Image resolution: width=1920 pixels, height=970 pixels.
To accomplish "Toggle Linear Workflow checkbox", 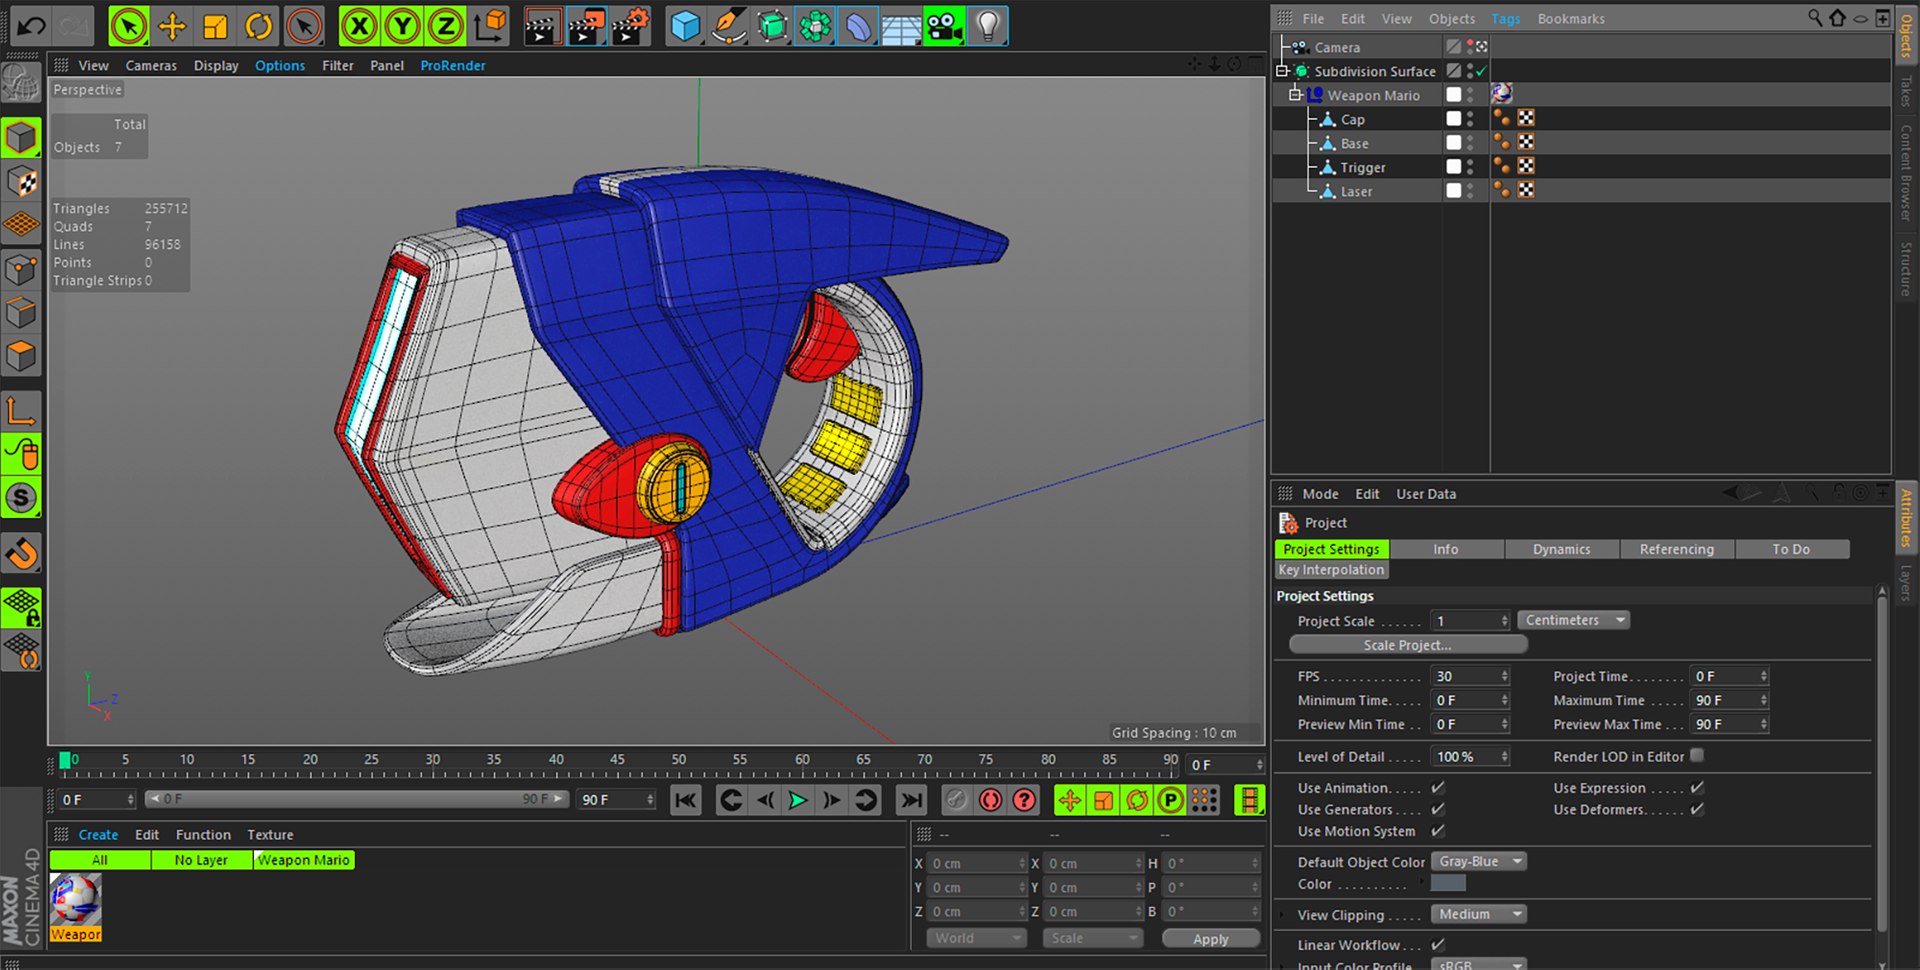I will coord(1438,945).
